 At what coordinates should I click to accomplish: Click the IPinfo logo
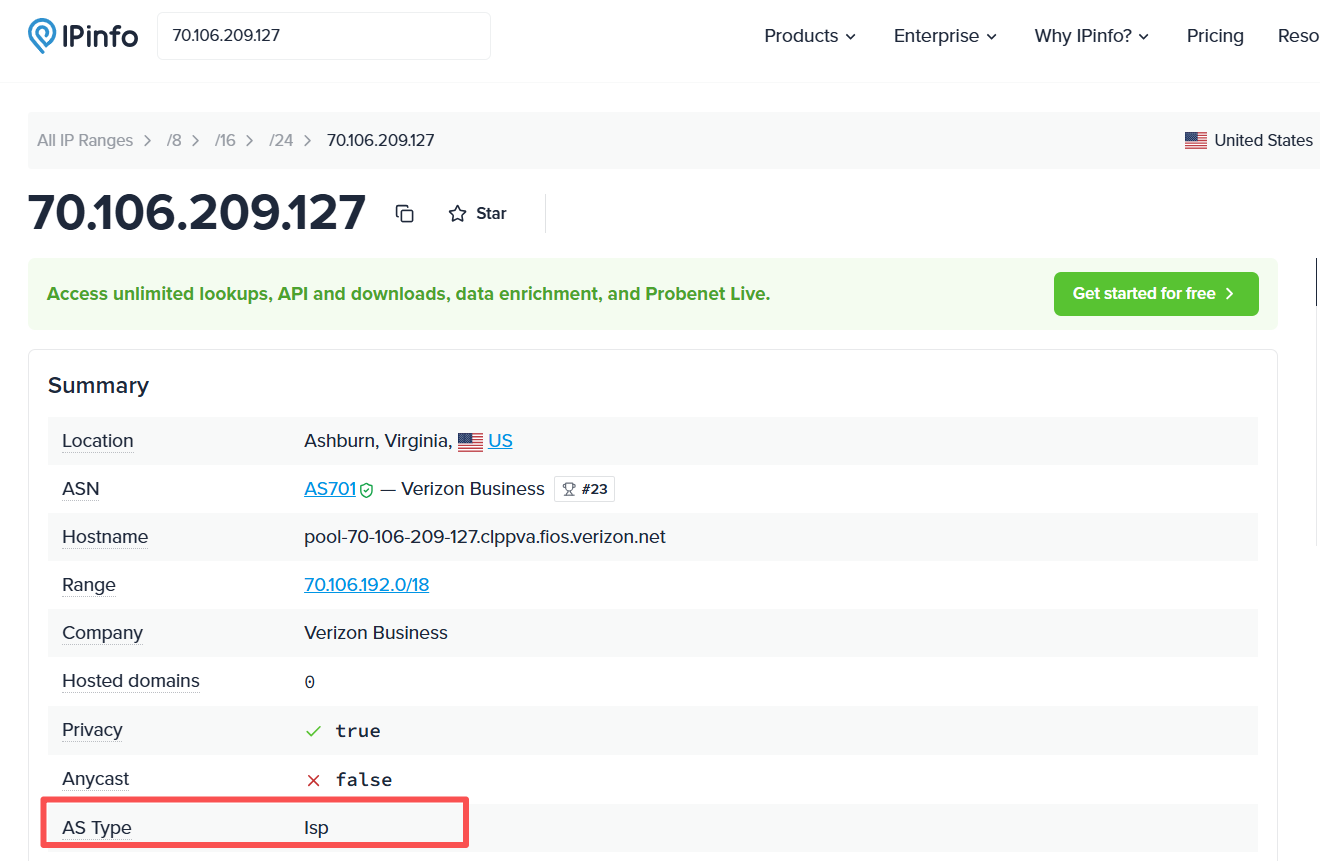point(83,36)
